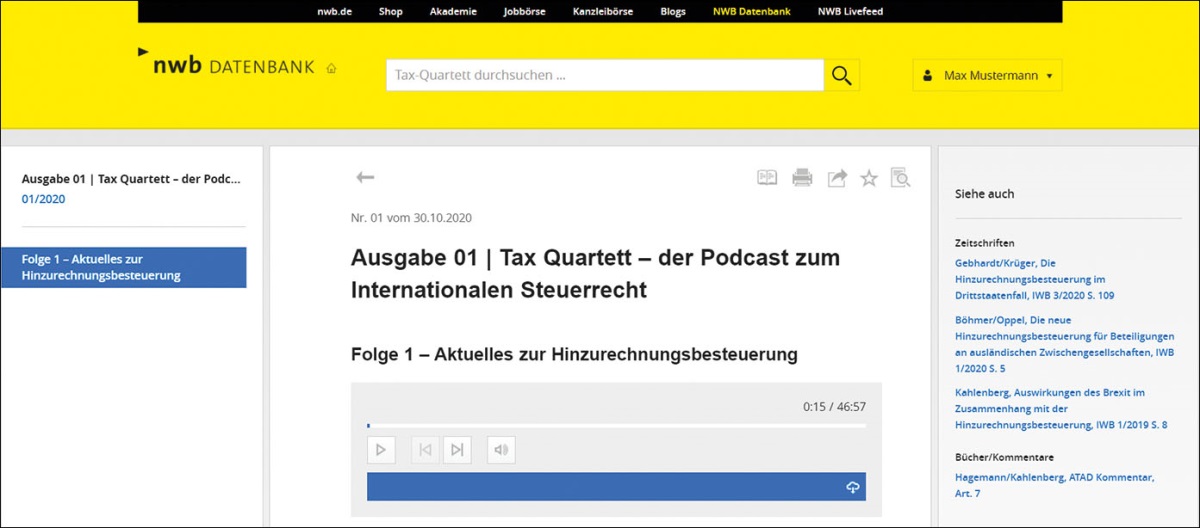The height and width of the screenshot is (528, 1200).
Task: Play the podcast episode
Action: pos(381,450)
